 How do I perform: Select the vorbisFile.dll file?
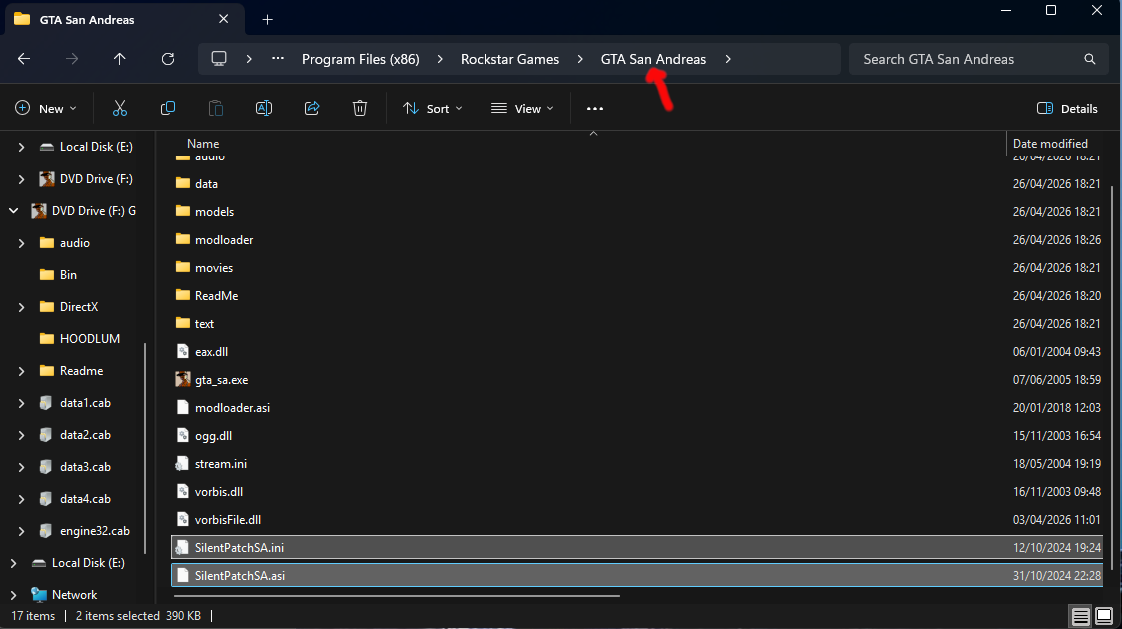pyautogui.click(x=637, y=520)
